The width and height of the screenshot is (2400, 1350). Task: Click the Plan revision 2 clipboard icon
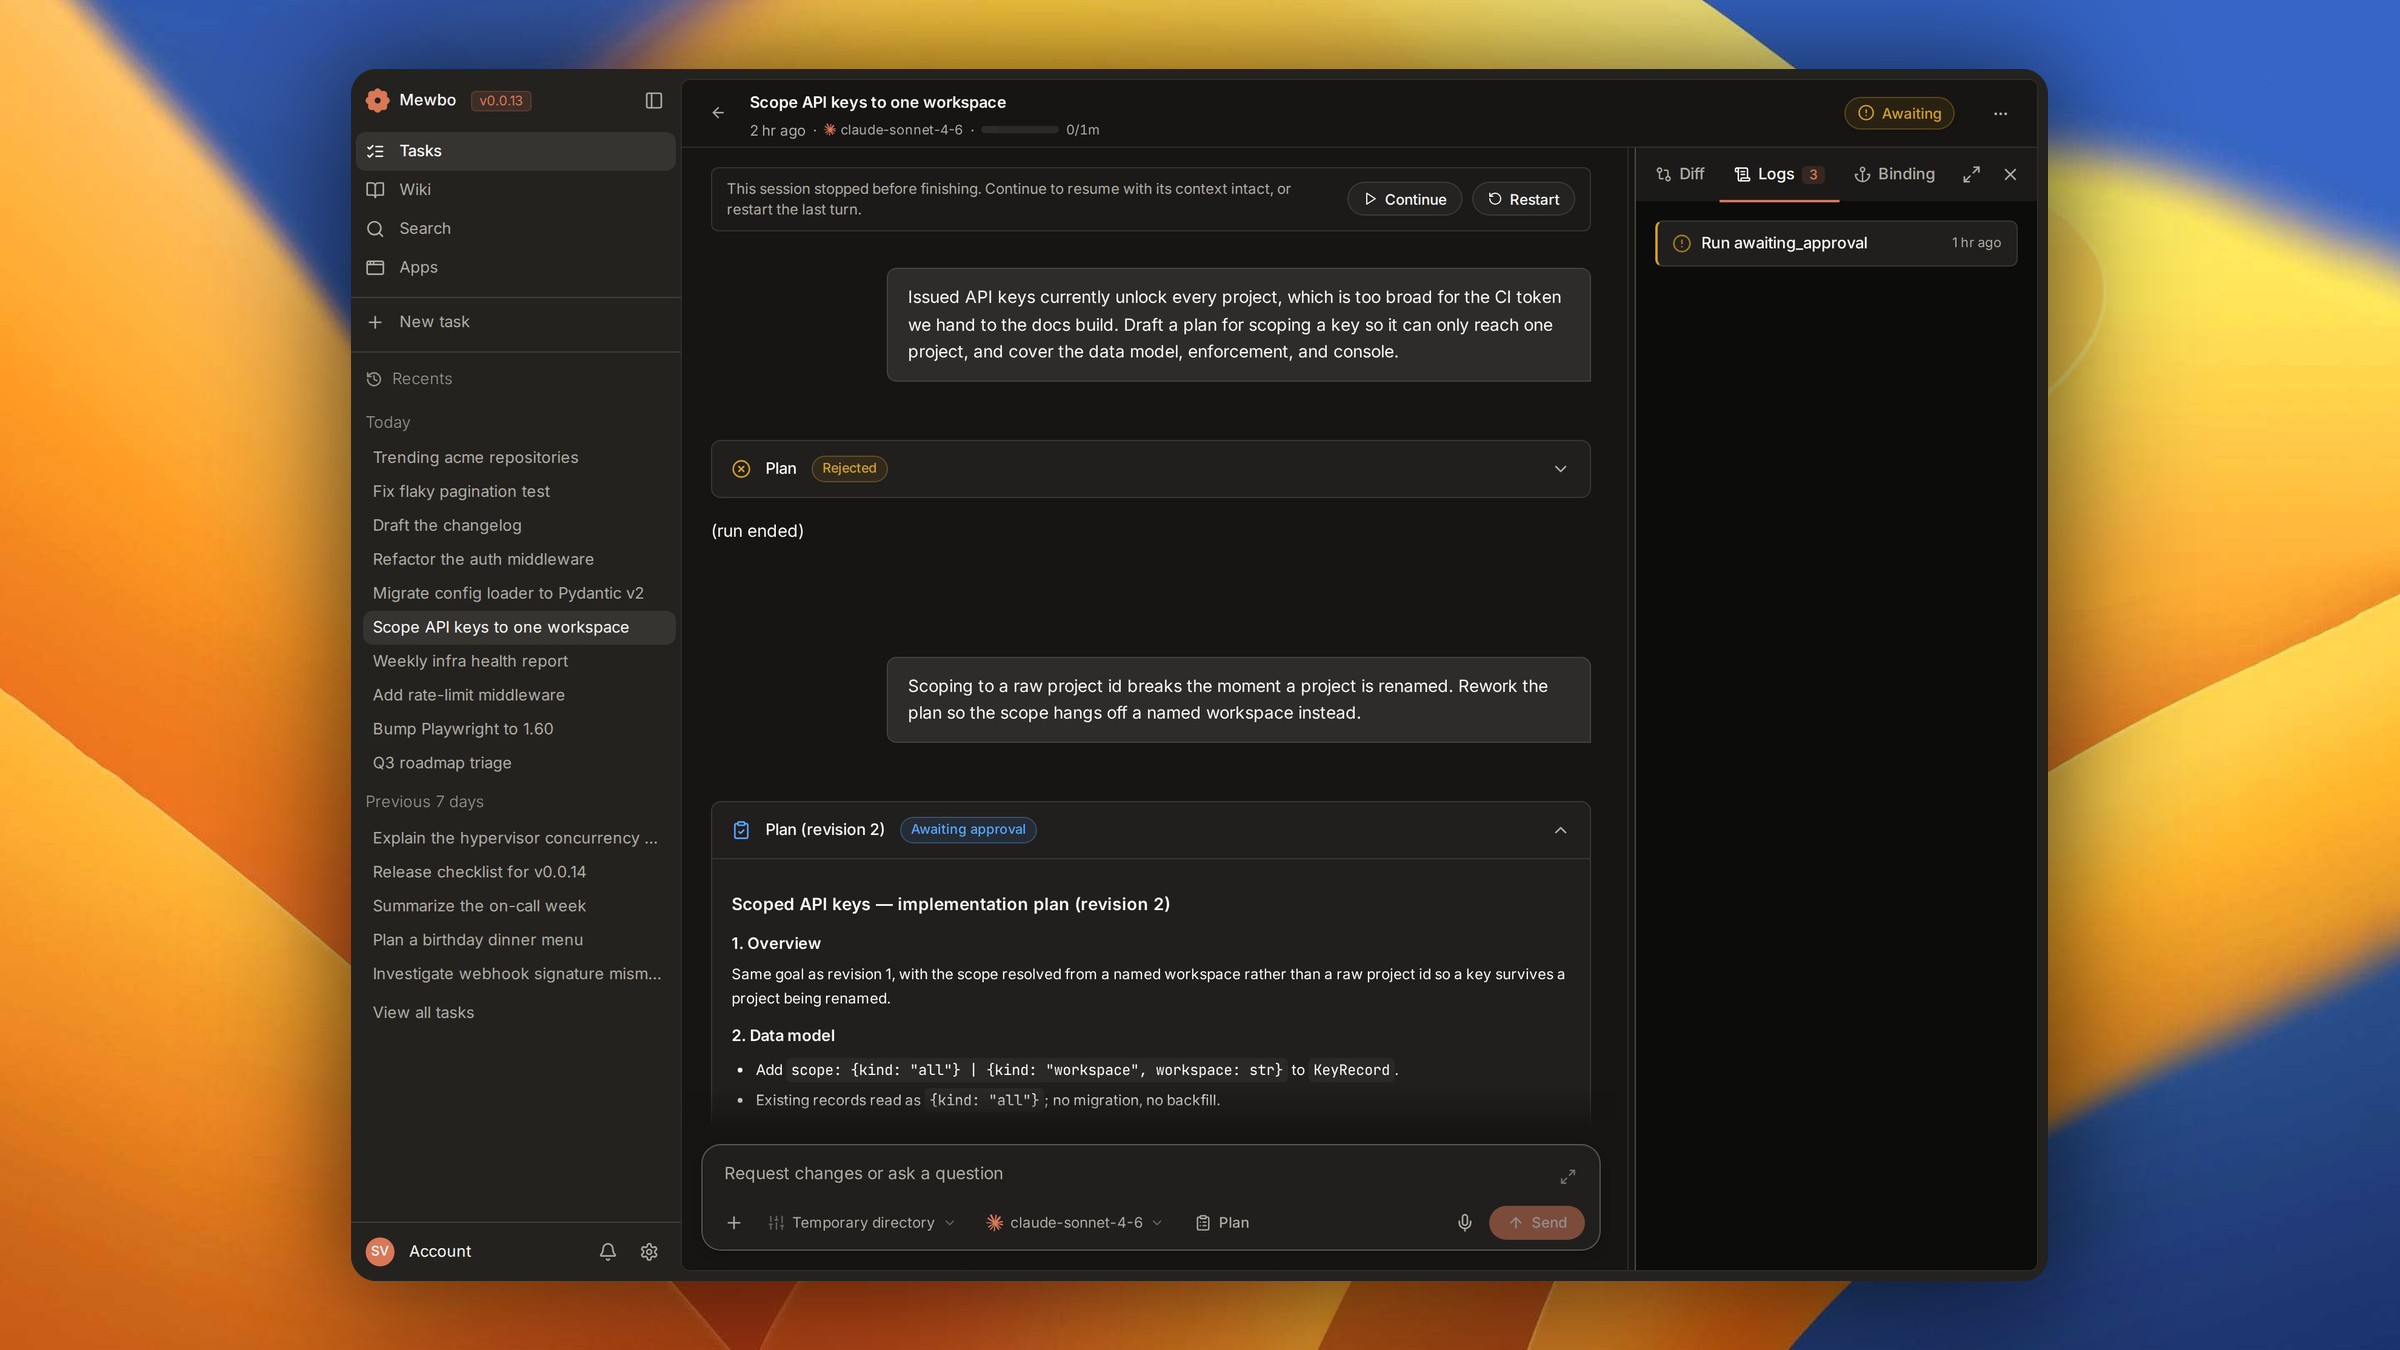pos(741,830)
